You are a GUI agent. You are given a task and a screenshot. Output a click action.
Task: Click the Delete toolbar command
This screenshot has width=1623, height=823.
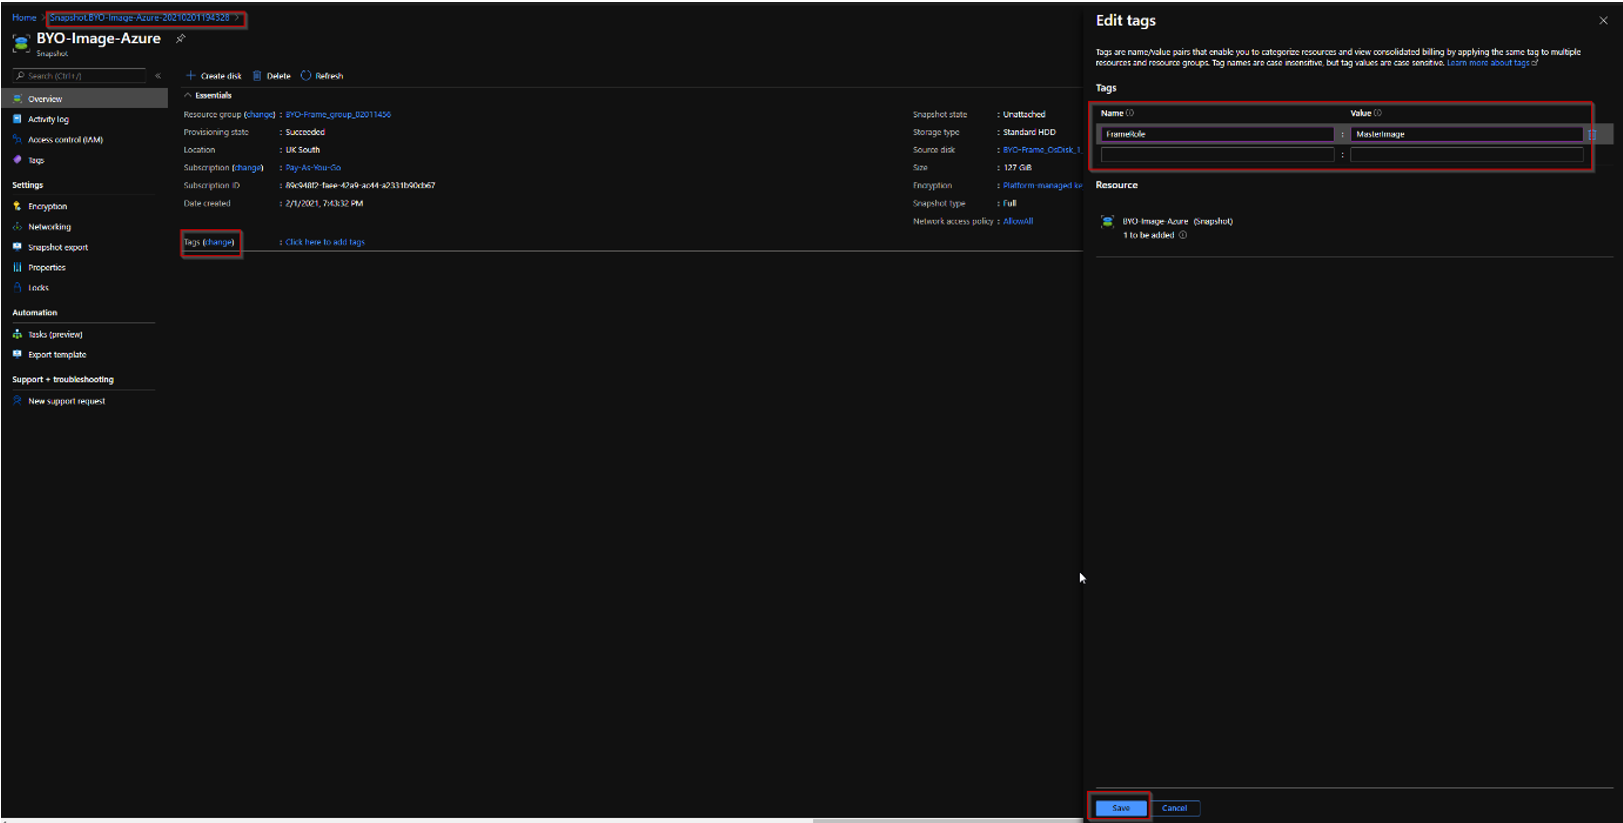pyautogui.click(x=272, y=76)
